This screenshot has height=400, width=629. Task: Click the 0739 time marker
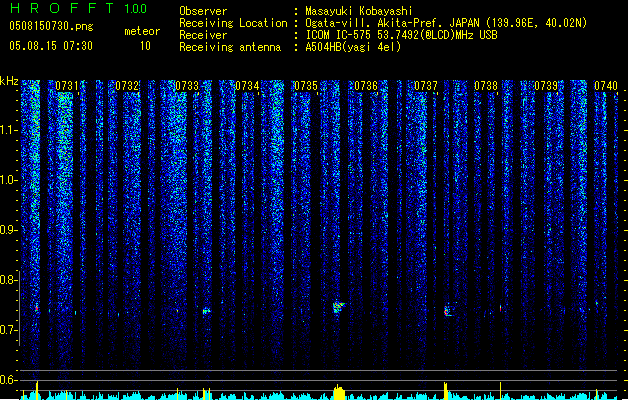tap(546, 86)
